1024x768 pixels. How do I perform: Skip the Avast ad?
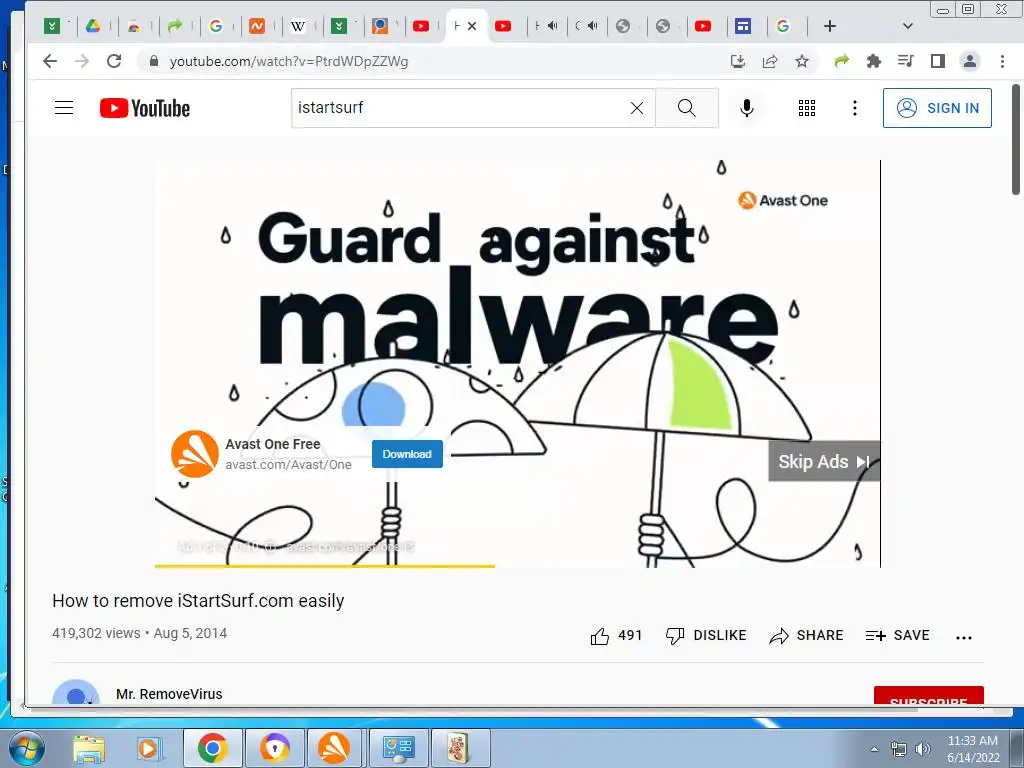pos(824,462)
